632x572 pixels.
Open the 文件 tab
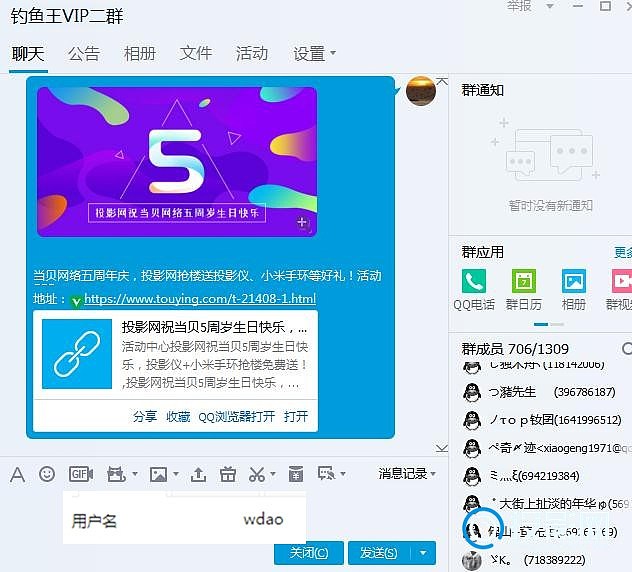195,54
